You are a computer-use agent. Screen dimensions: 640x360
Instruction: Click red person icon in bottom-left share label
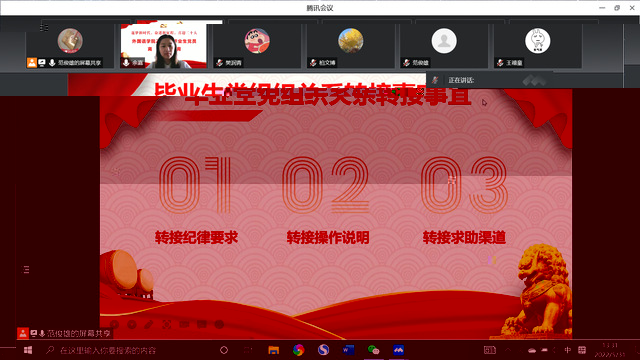point(23,333)
